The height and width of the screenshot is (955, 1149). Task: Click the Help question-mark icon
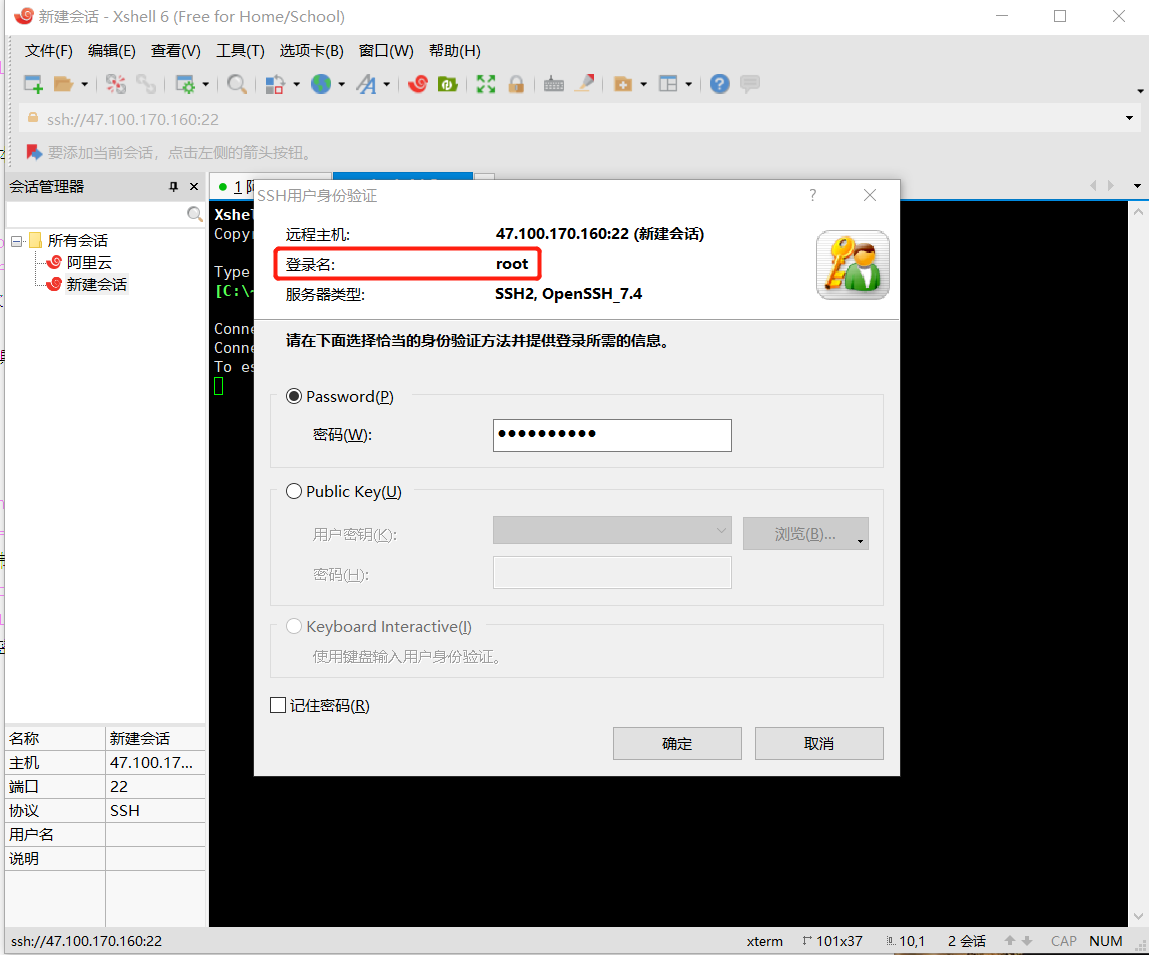coord(718,83)
